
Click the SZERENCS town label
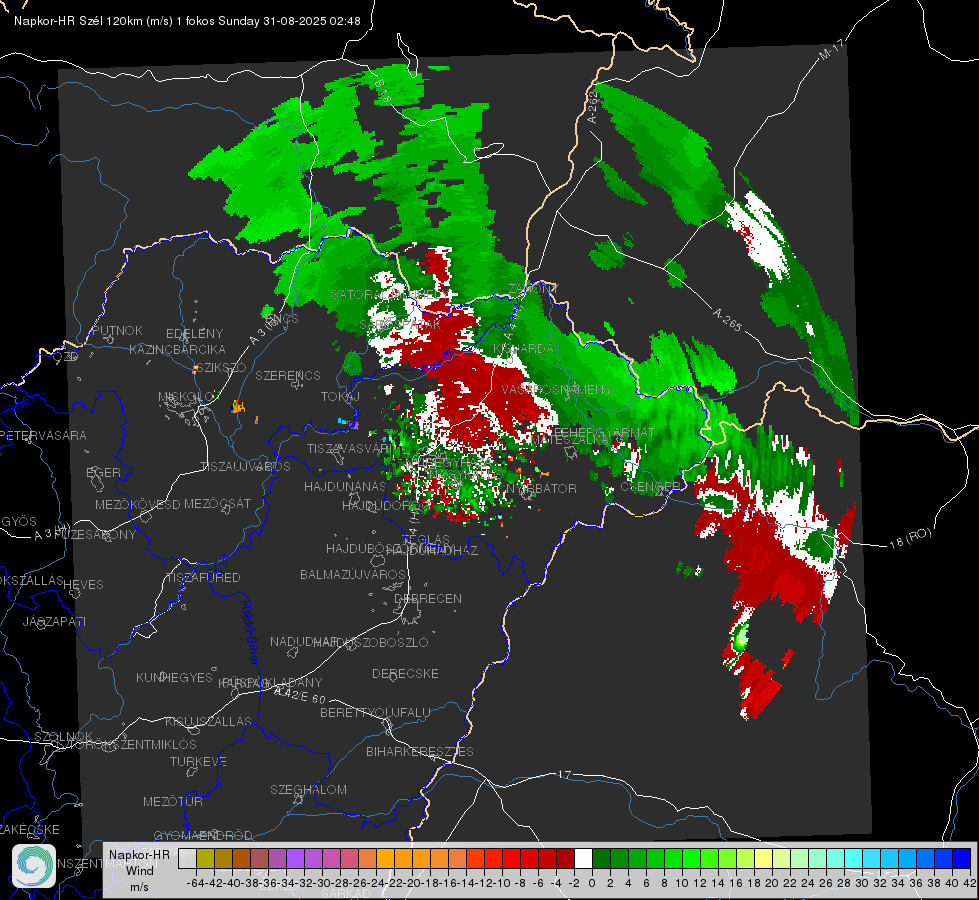click(288, 375)
